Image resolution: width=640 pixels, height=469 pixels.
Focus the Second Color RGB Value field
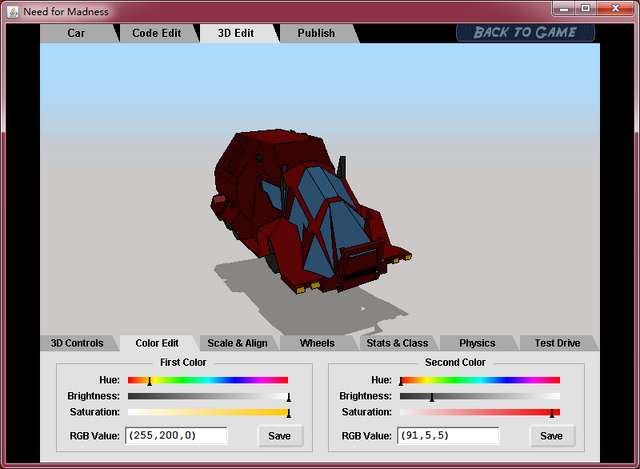(x=448, y=436)
